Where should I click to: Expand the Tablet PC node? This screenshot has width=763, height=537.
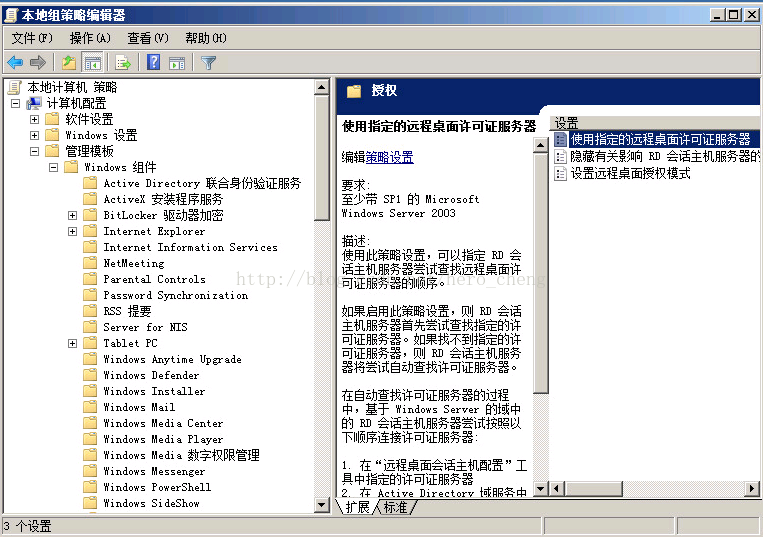point(73,343)
